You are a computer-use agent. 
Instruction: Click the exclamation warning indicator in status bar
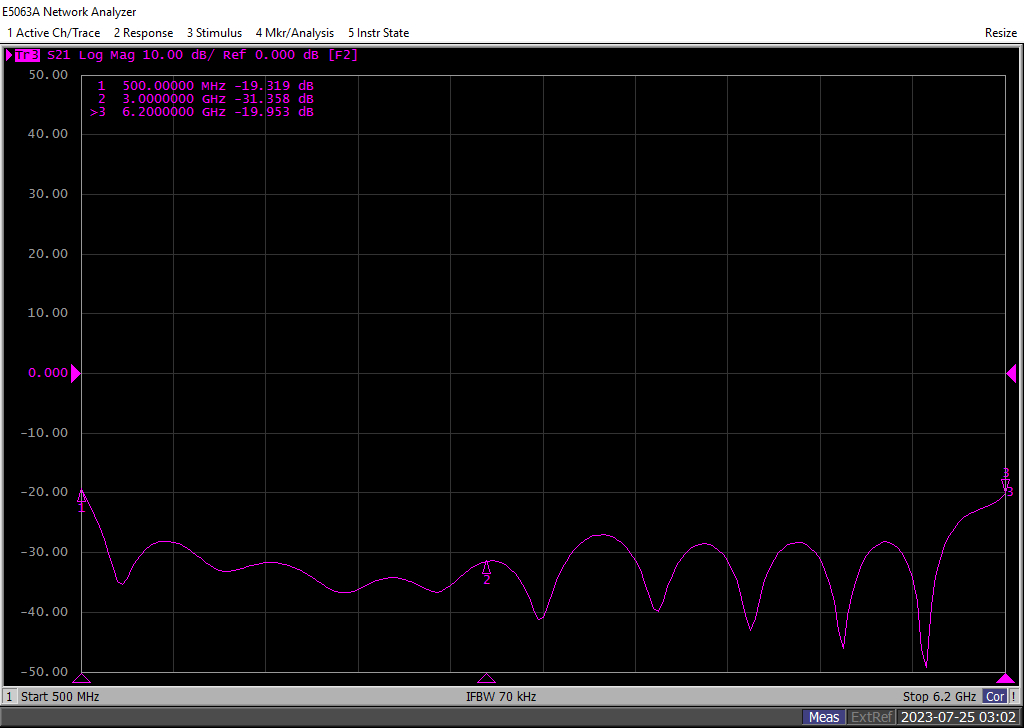[1014, 696]
